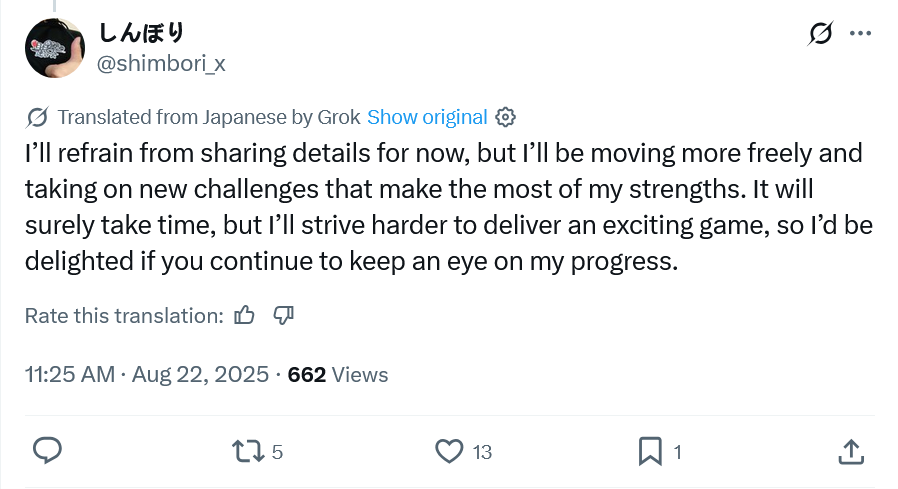This screenshot has height=489, width=898.
Task: Like the post with the heart icon
Action: coord(449,451)
